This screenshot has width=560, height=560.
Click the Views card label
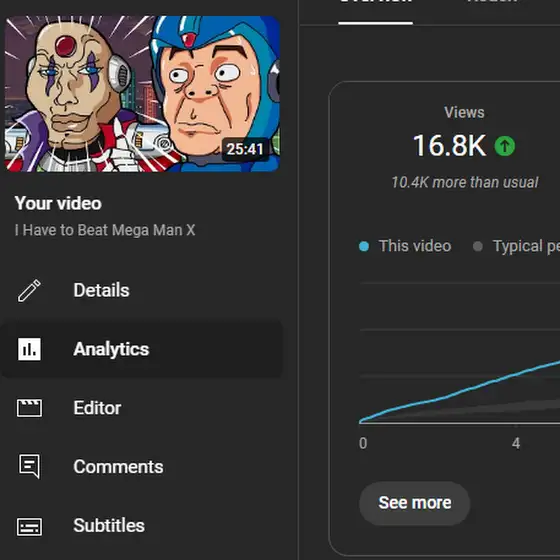click(464, 112)
